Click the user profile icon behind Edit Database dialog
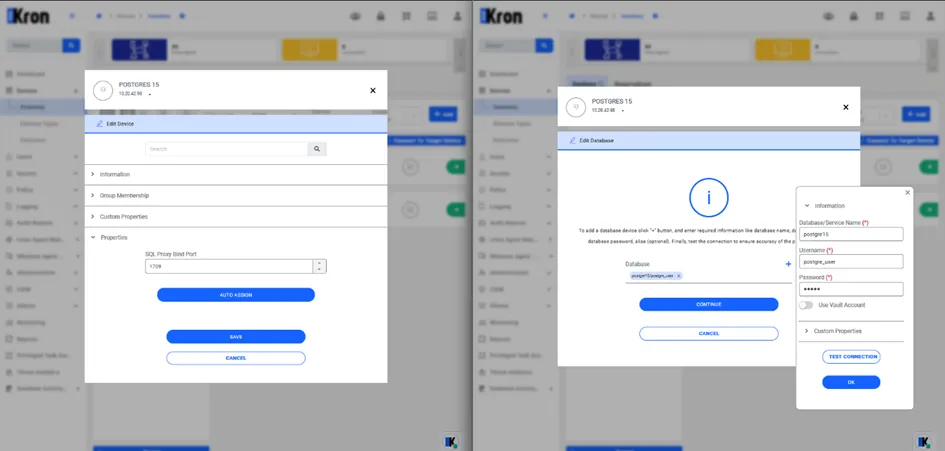Screen dimensions: 945x451 (x=931, y=17)
